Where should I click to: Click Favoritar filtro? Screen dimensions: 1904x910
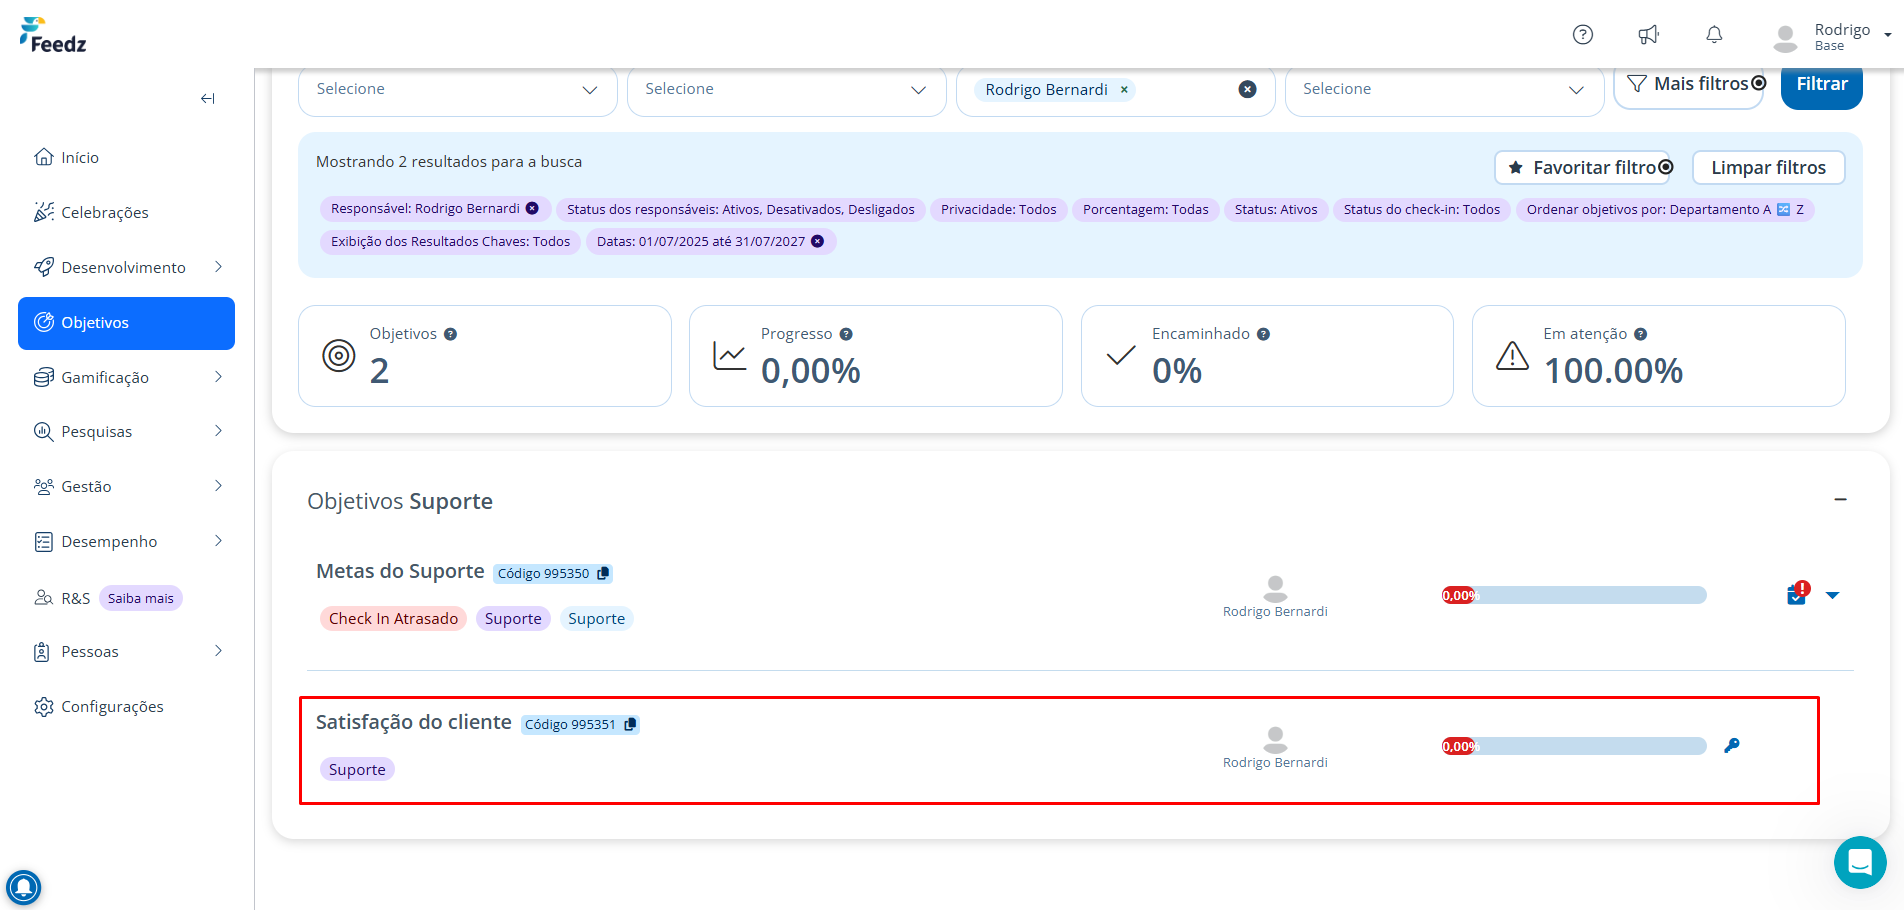(x=1584, y=168)
